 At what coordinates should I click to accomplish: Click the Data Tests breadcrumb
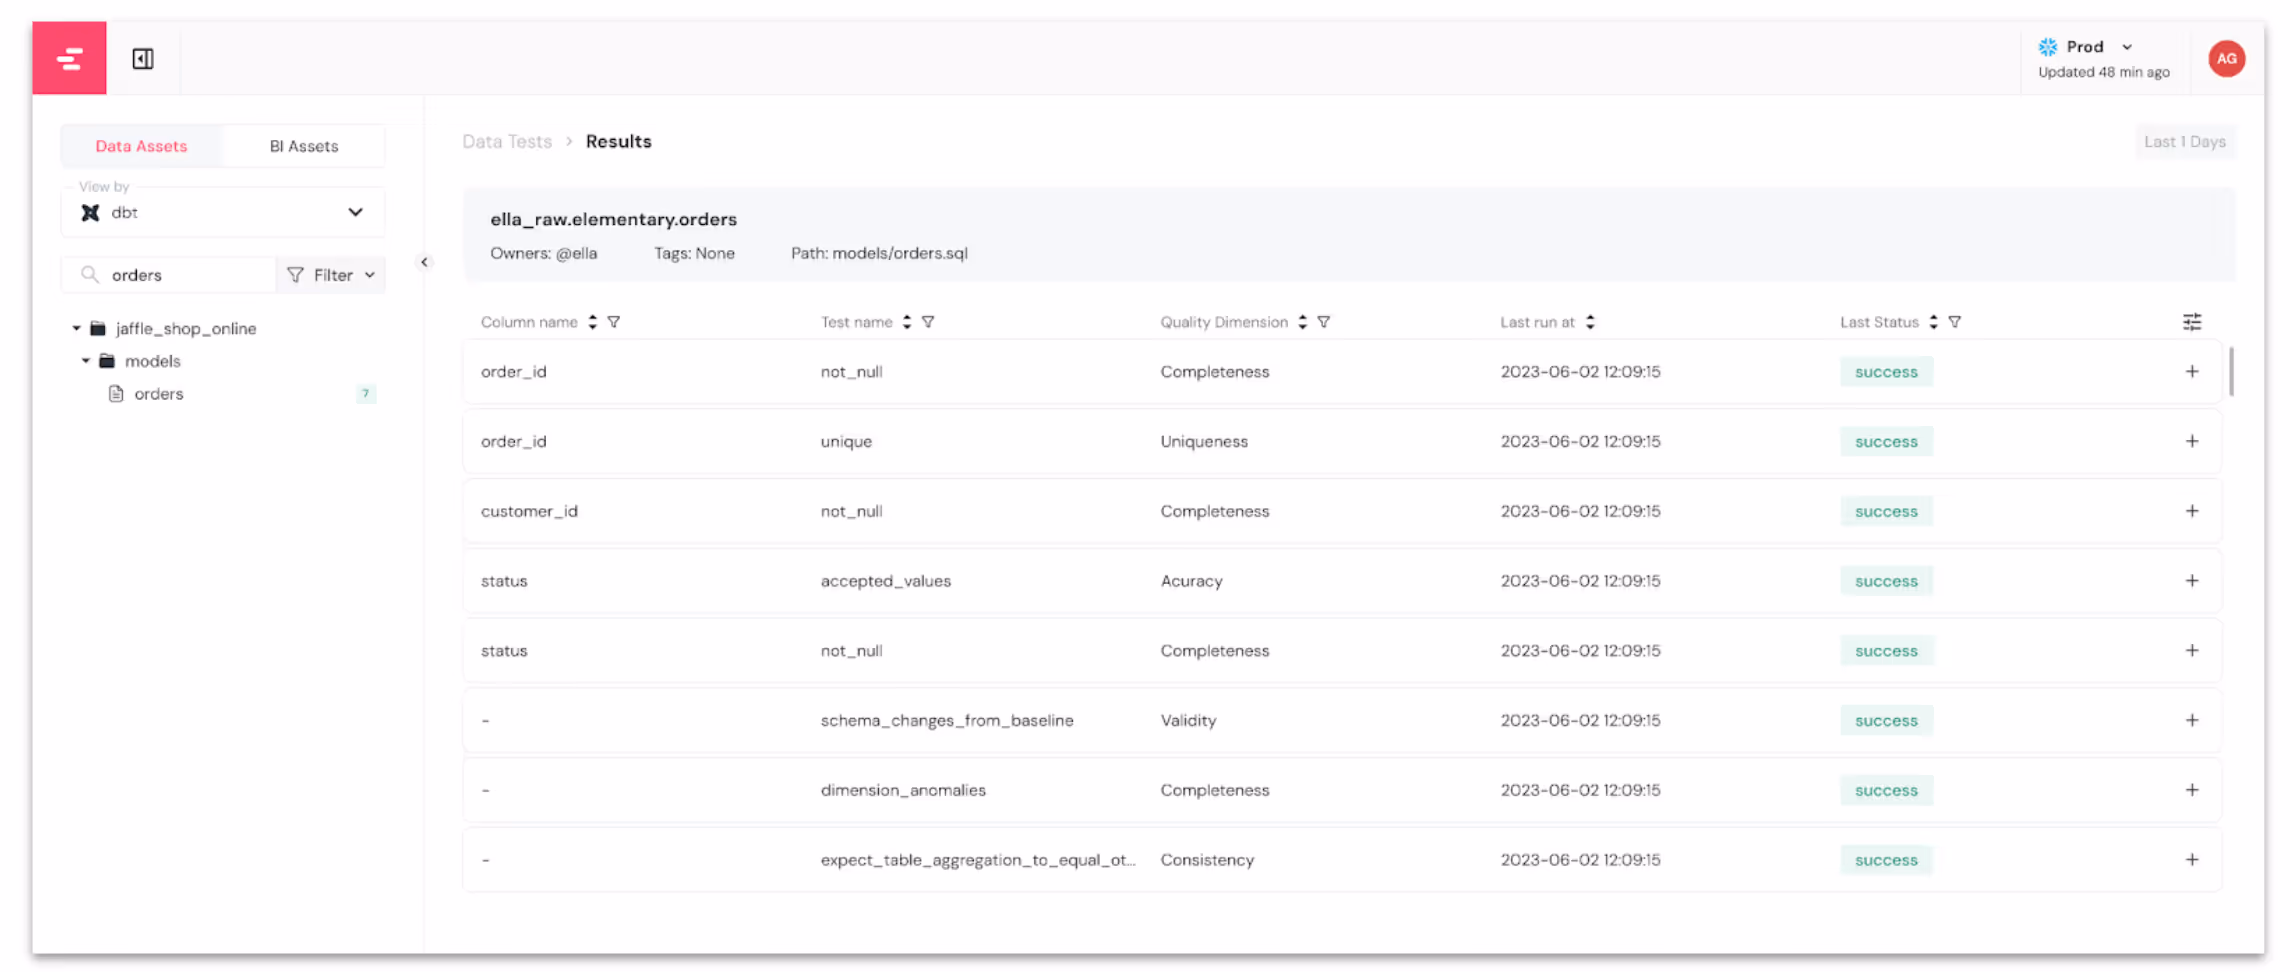507,141
